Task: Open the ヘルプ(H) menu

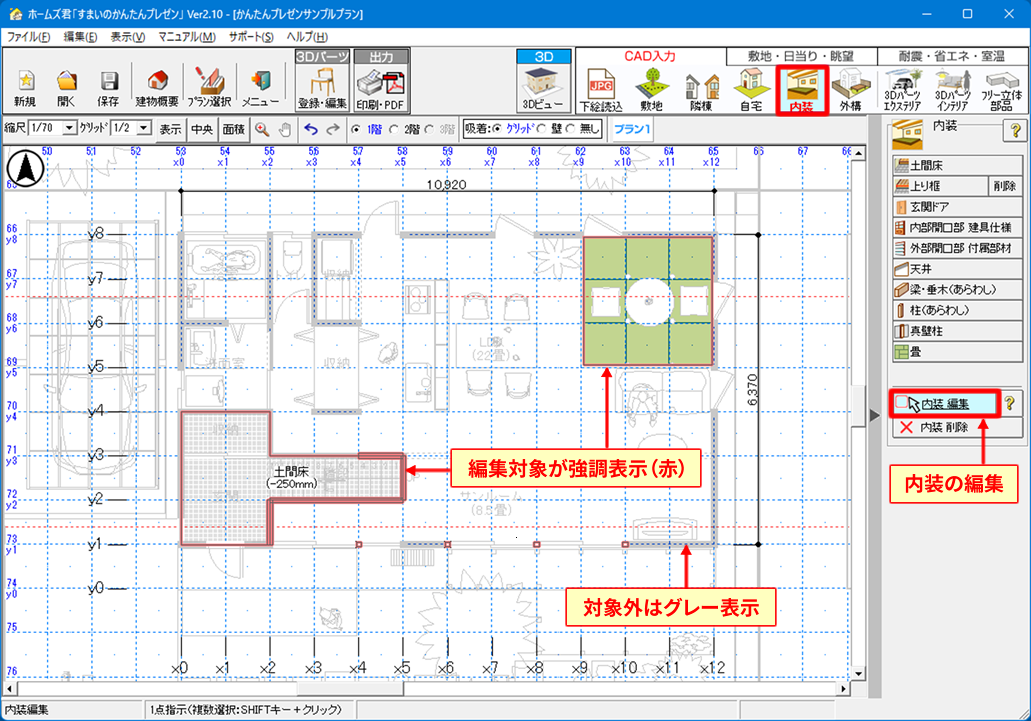Action: pyautogui.click(x=307, y=37)
